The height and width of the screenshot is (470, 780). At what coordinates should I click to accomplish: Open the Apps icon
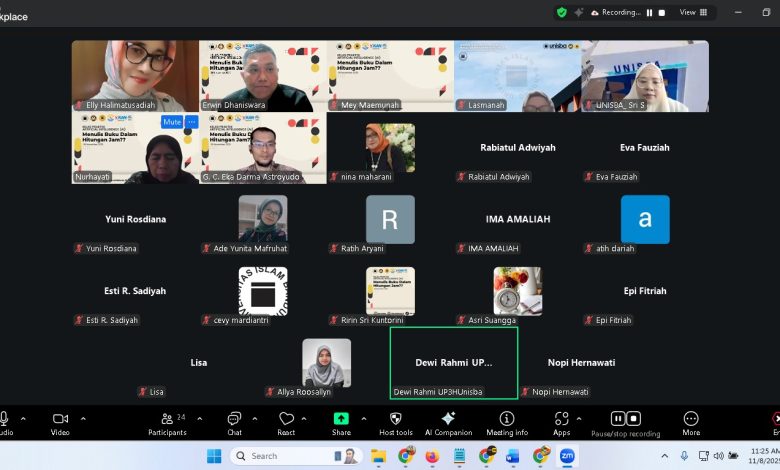561,419
